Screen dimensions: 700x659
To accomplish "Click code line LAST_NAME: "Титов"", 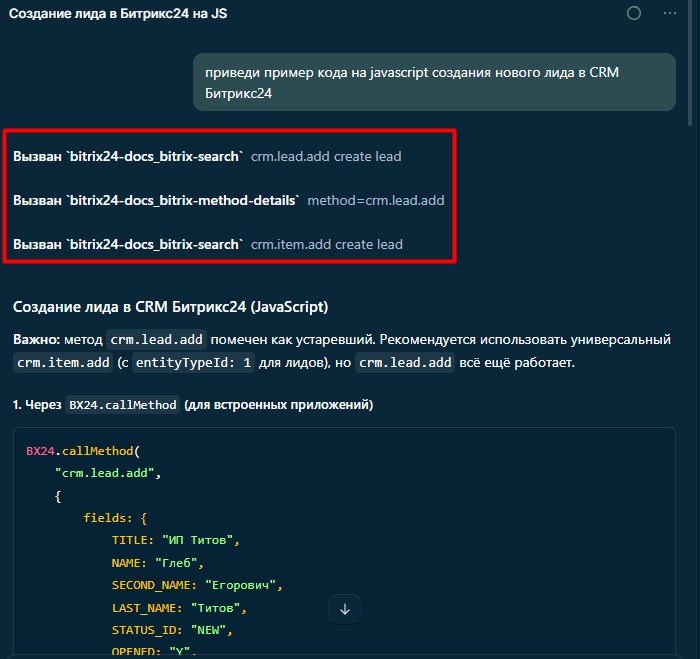I will [x=179, y=608].
